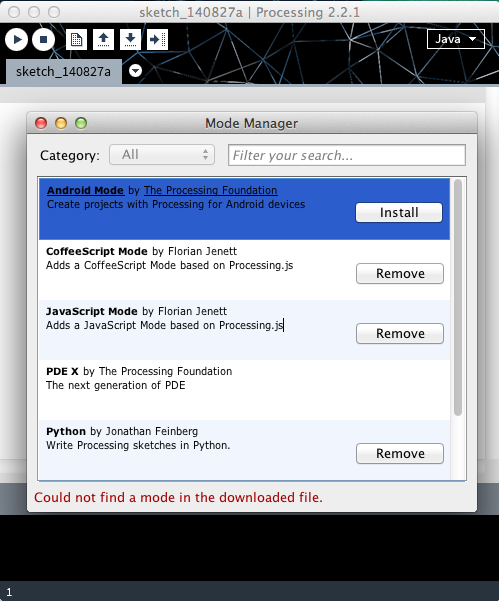Open the Android Mode link
This screenshot has height=601, width=499.
pos(85,190)
